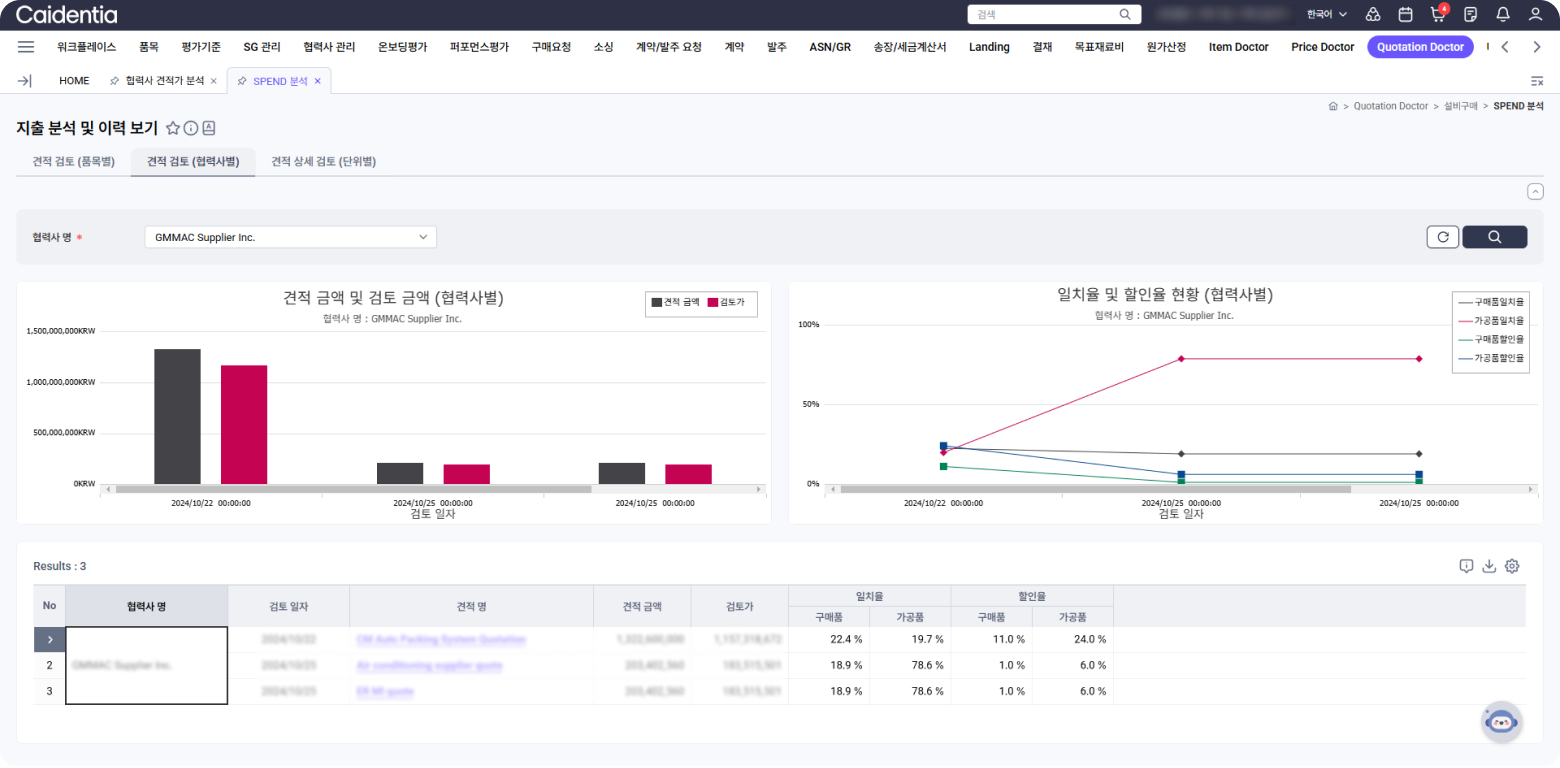
Task: Open the shopping cart with badge
Action: pyautogui.click(x=1438, y=14)
